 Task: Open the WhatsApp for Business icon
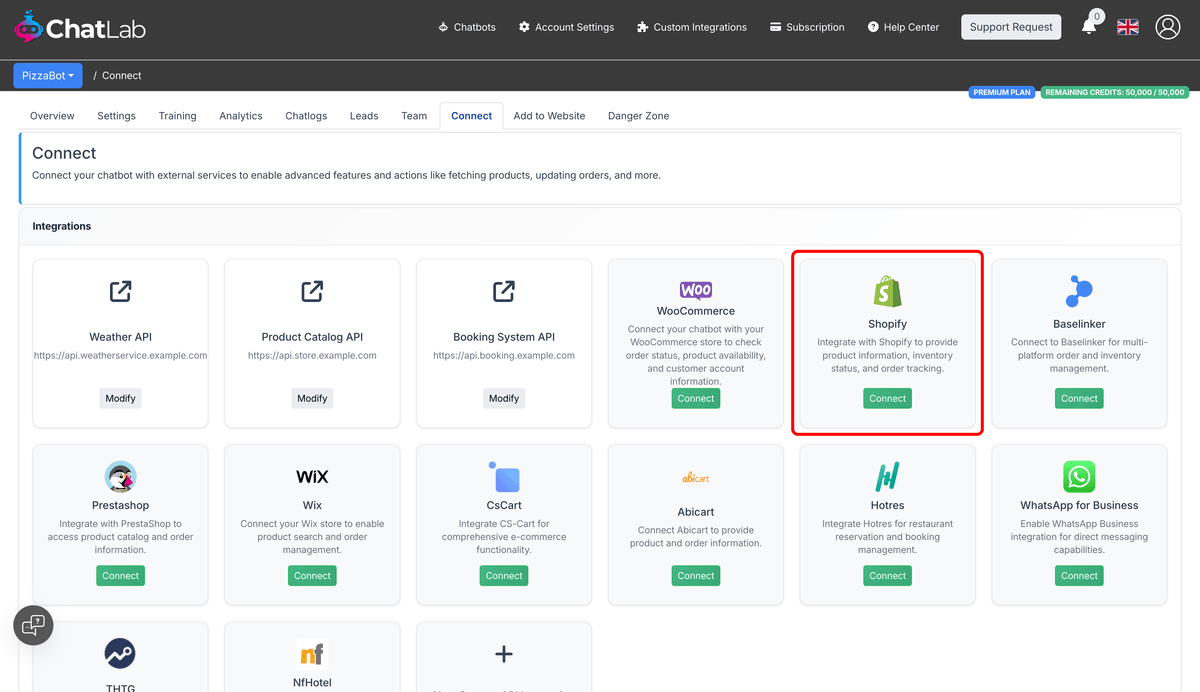[x=1079, y=477]
